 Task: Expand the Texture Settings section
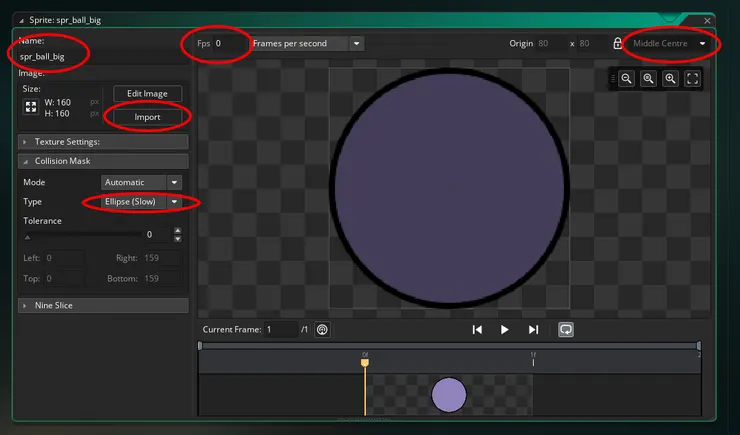[103, 142]
